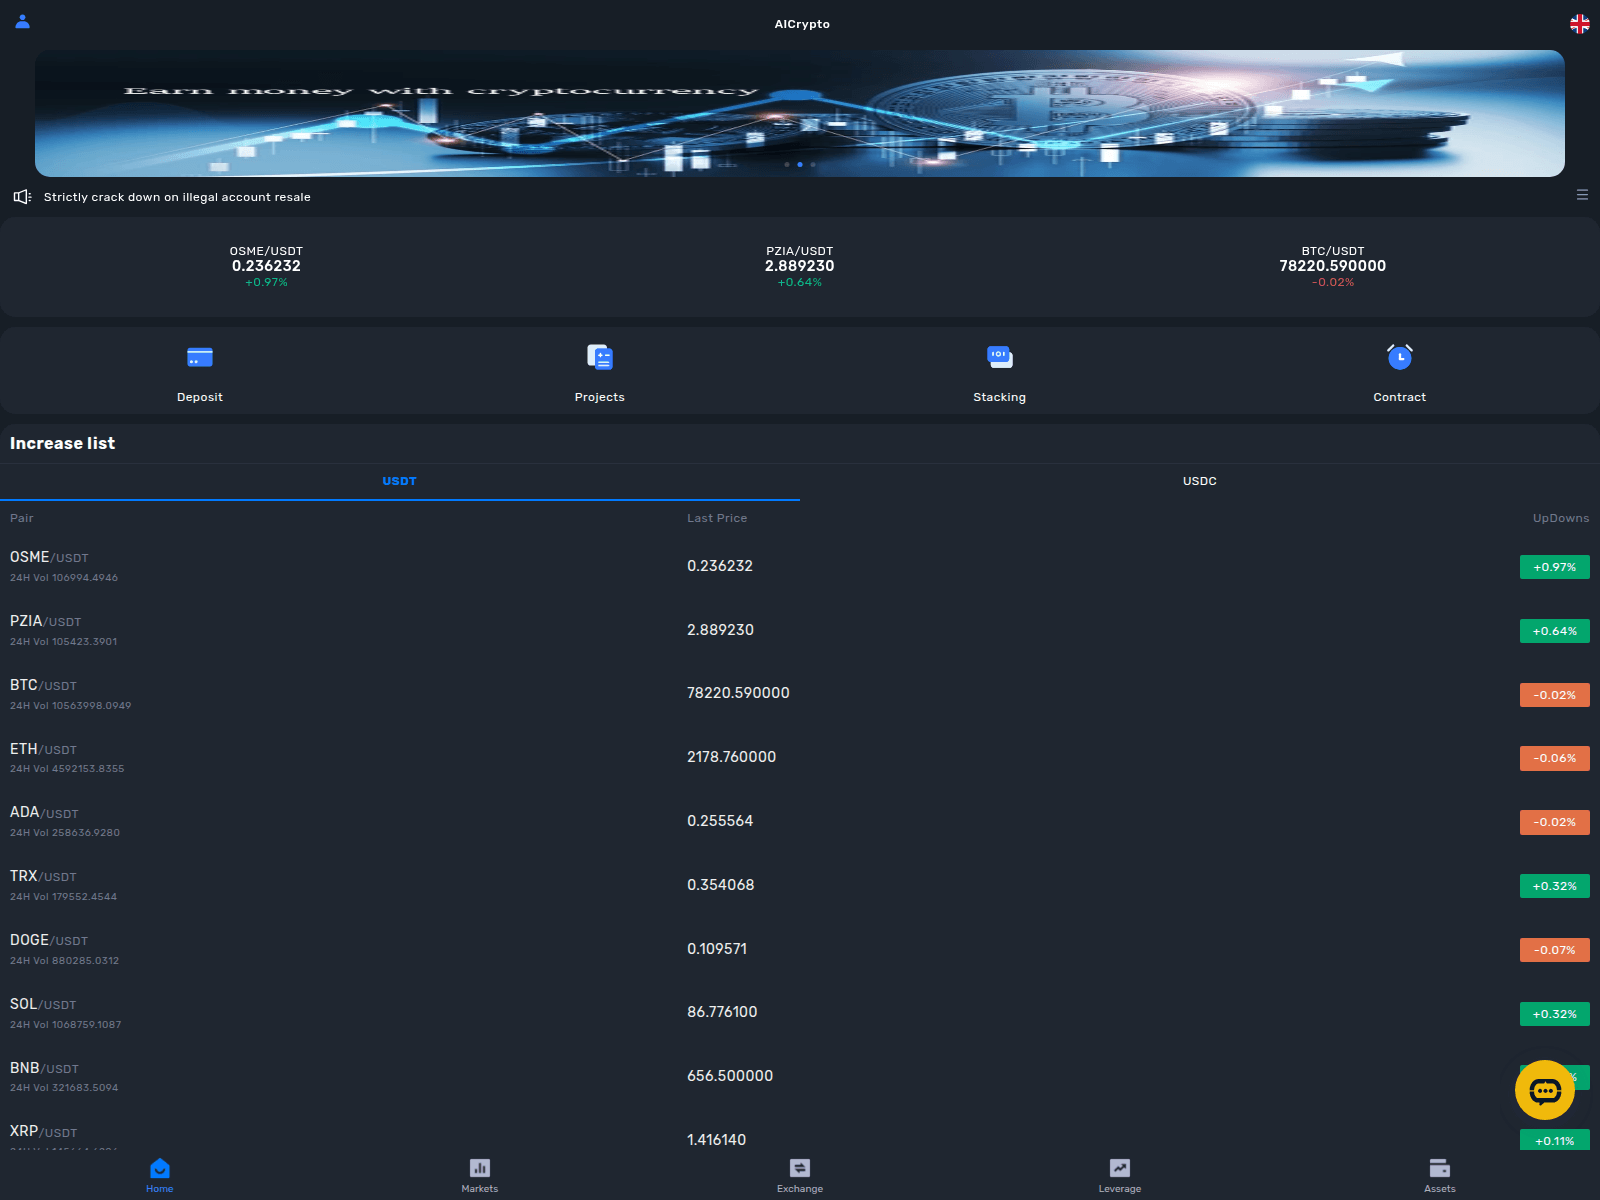Open the Contract alarm clock icon
1600x1200 pixels.
(1400, 357)
